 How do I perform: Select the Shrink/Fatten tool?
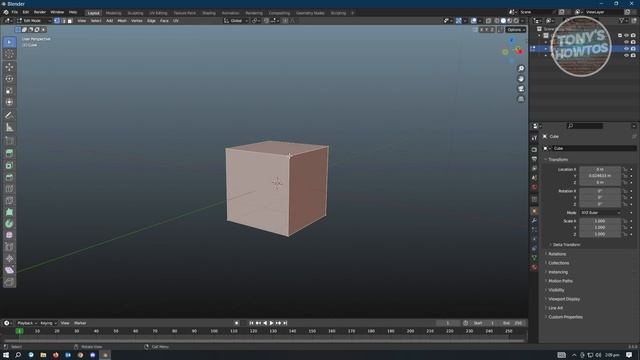(9, 259)
